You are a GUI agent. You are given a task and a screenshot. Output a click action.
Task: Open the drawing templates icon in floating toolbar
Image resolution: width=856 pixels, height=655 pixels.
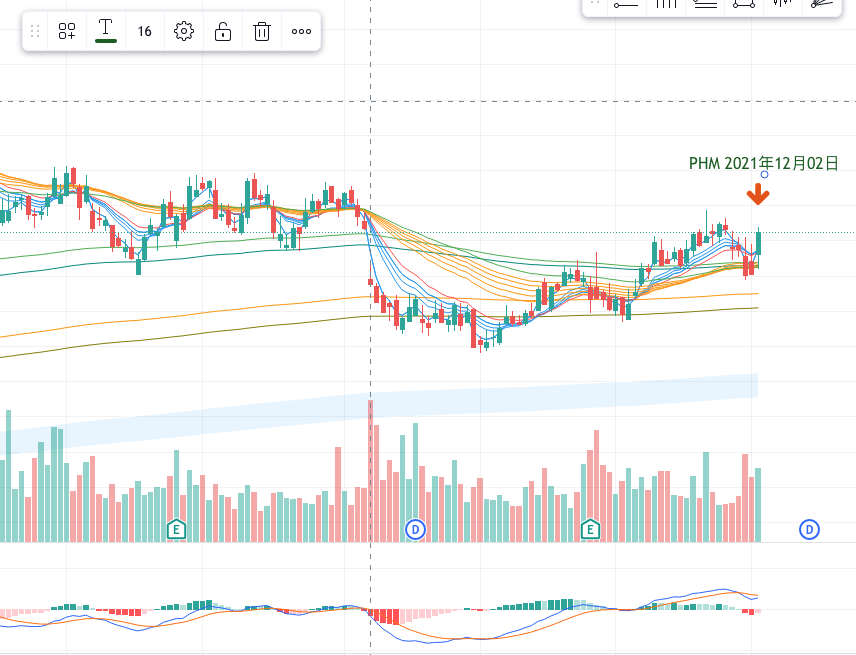point(67,31)
